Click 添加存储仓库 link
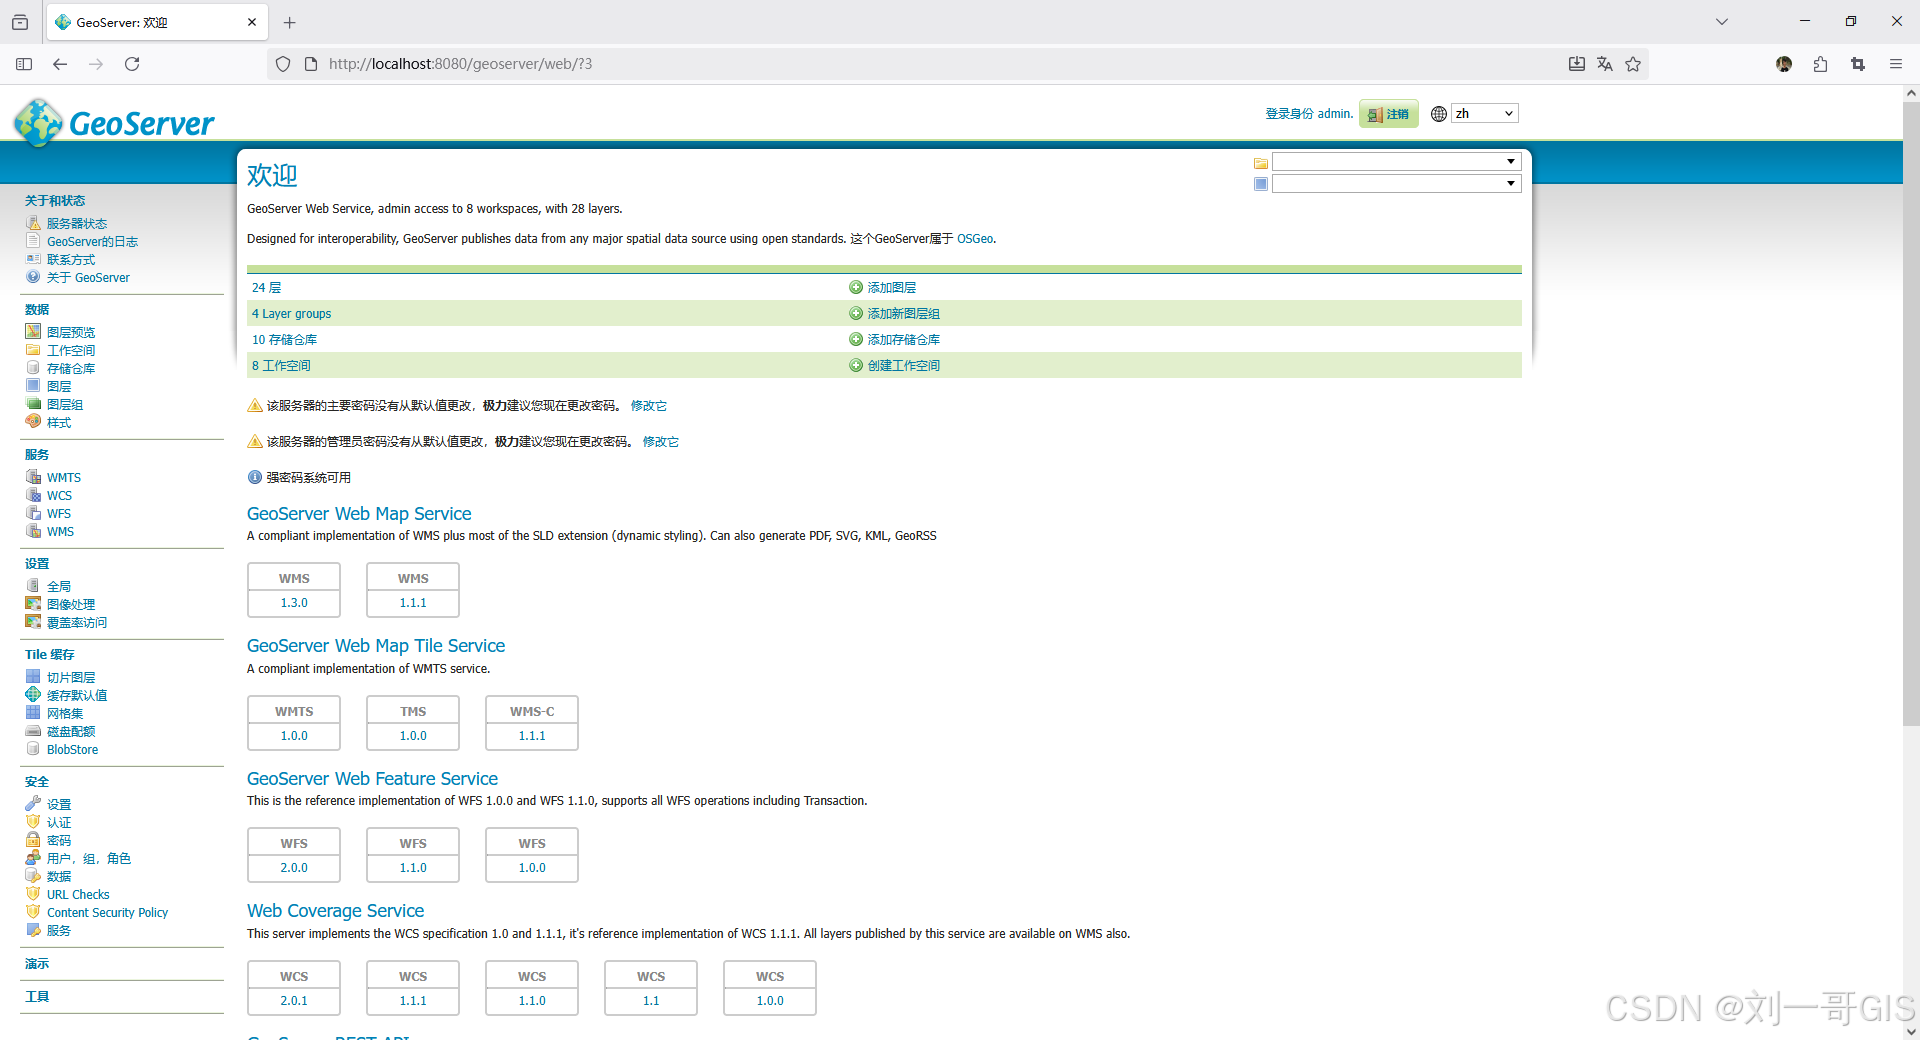The width and height of the screenshot is (1920, 1040). 903,339
